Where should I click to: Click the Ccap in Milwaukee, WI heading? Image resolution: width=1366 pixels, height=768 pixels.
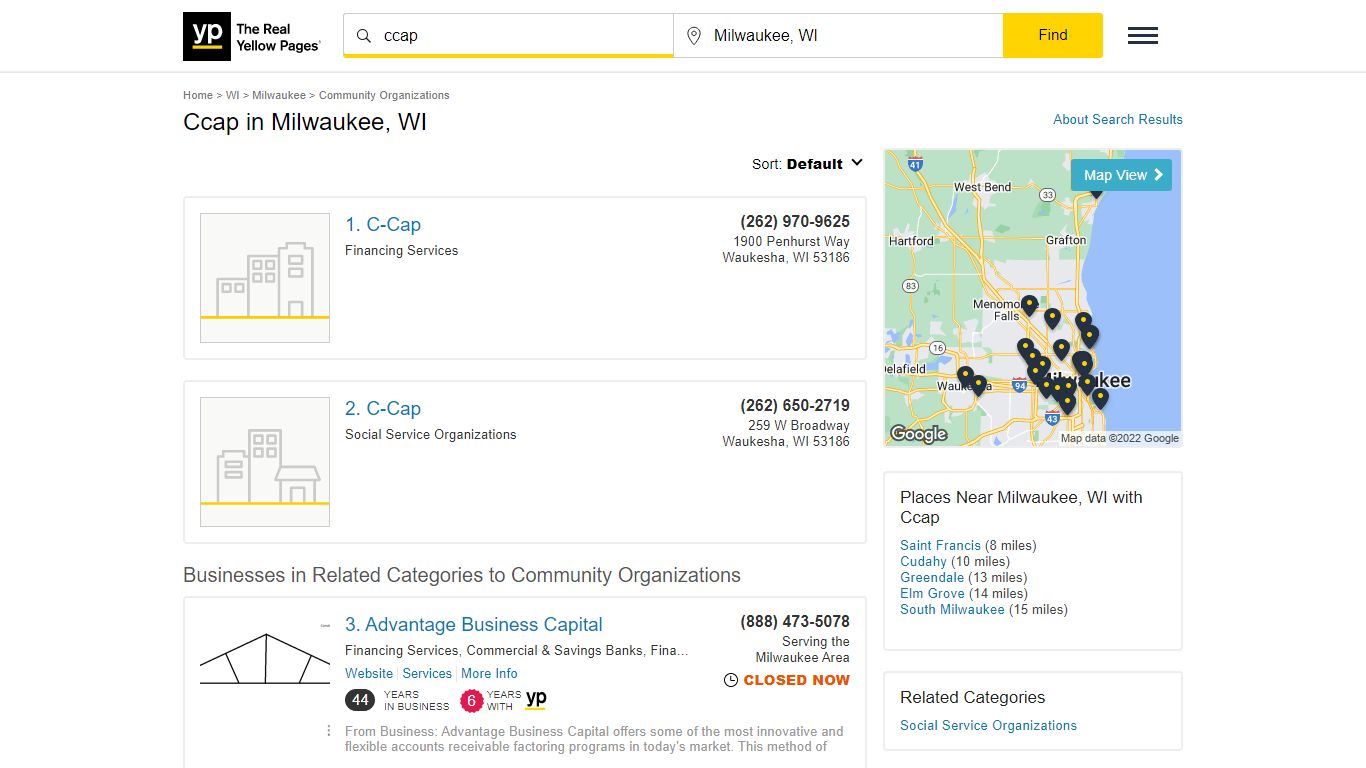pyautogui.click(x=305, y=122)
